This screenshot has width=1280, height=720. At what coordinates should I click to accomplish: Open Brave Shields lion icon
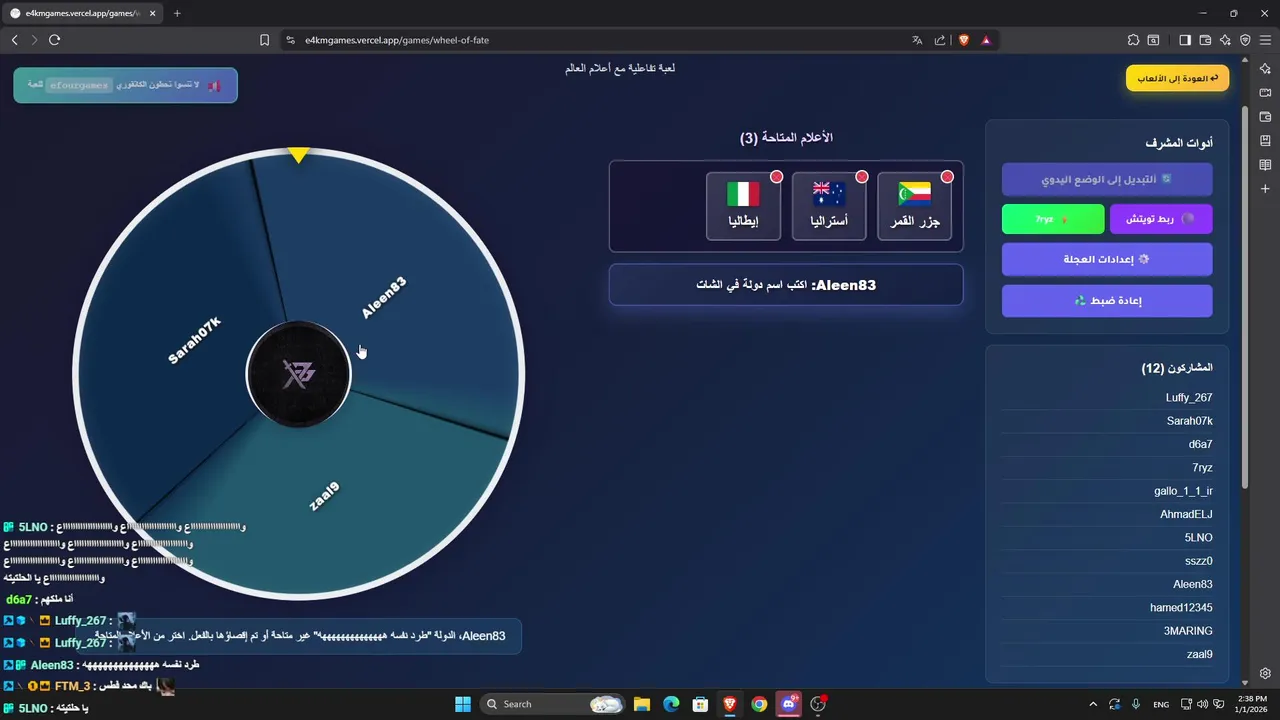tap(964, 40)
